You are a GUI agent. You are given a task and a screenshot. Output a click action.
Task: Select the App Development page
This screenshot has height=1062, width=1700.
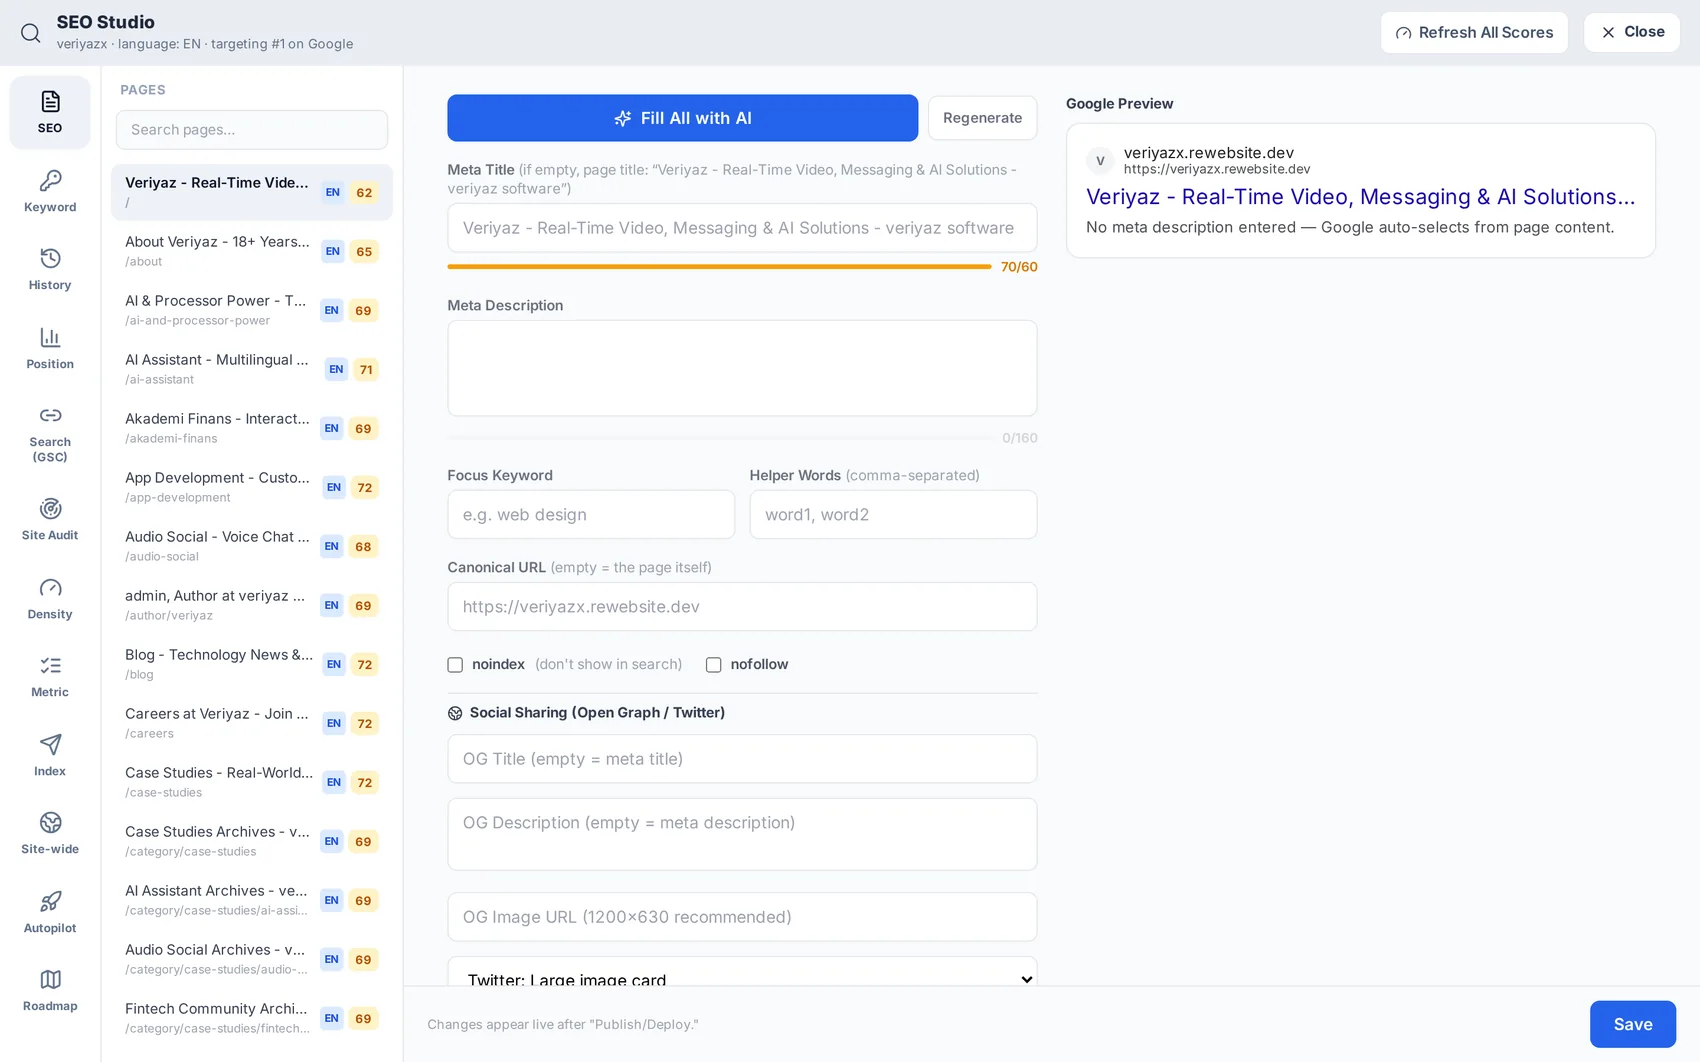point(252,487)
